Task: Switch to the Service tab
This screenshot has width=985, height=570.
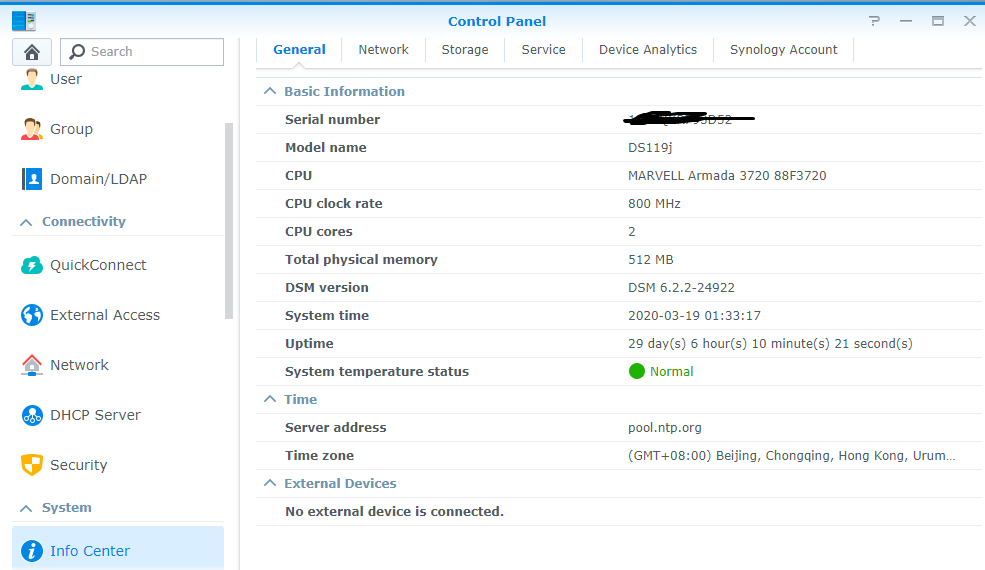Action: (543, 50)
